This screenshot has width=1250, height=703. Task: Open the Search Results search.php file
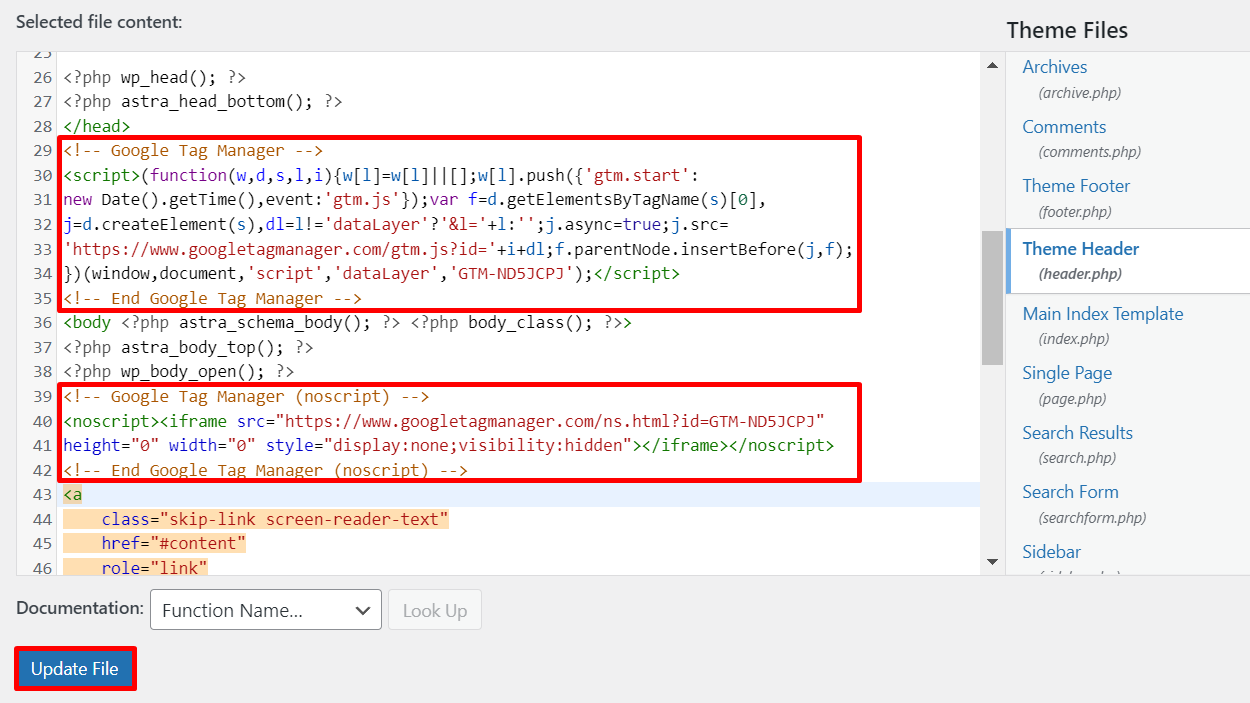click(x=1077, y=432)
